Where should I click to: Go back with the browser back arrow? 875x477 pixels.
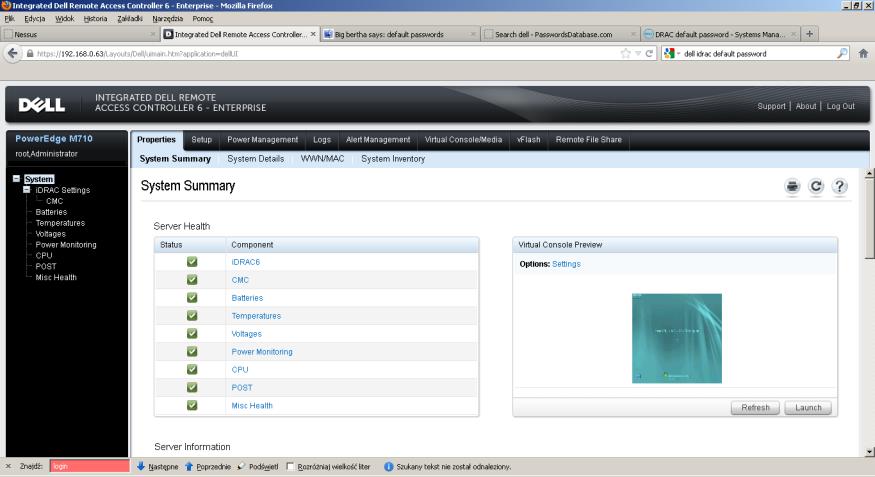(12, 54)
